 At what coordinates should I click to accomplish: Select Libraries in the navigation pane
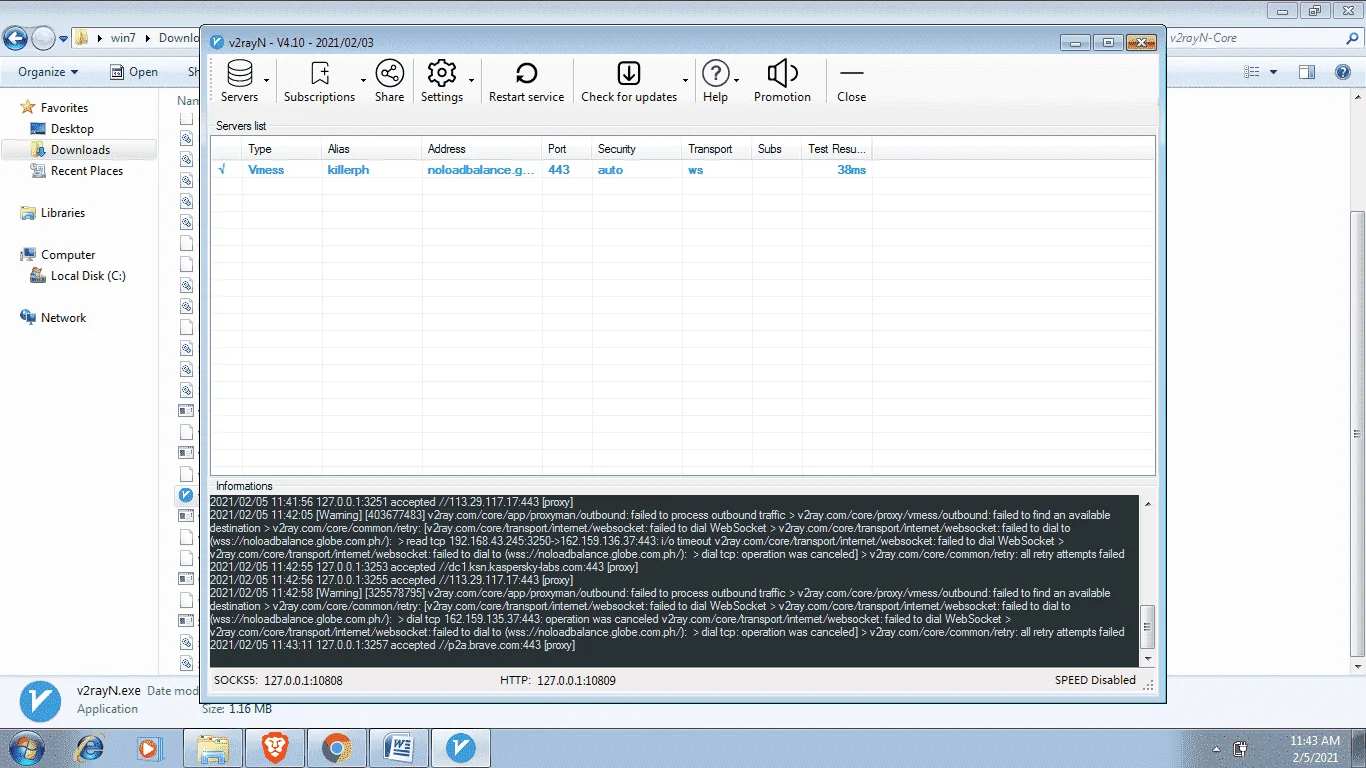(62, 213)
